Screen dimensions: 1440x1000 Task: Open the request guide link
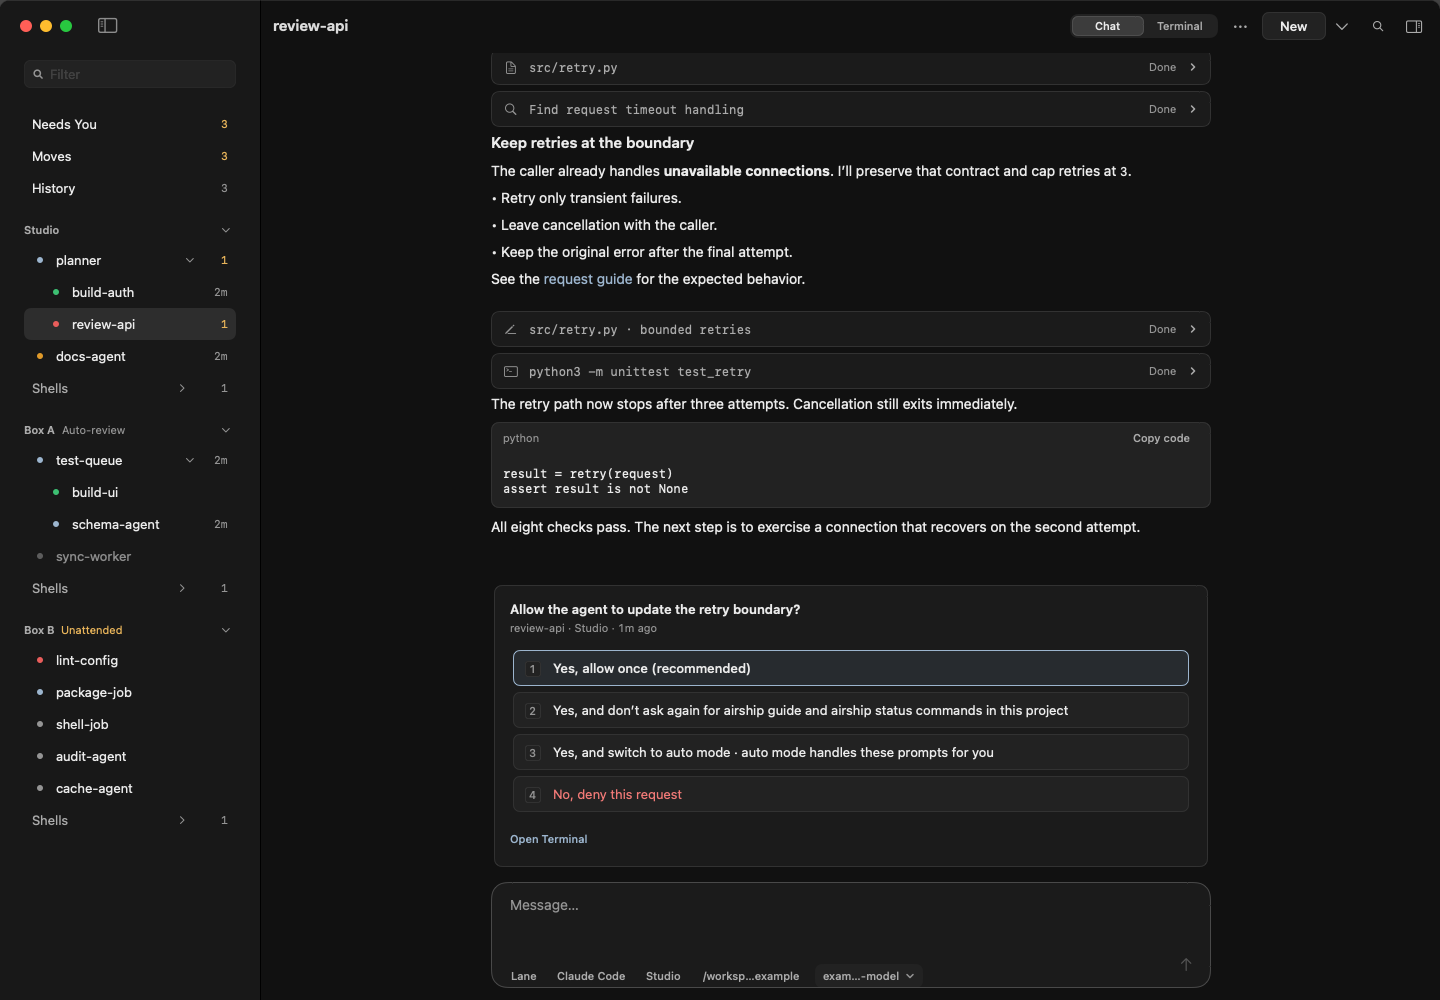pos(588,280)
